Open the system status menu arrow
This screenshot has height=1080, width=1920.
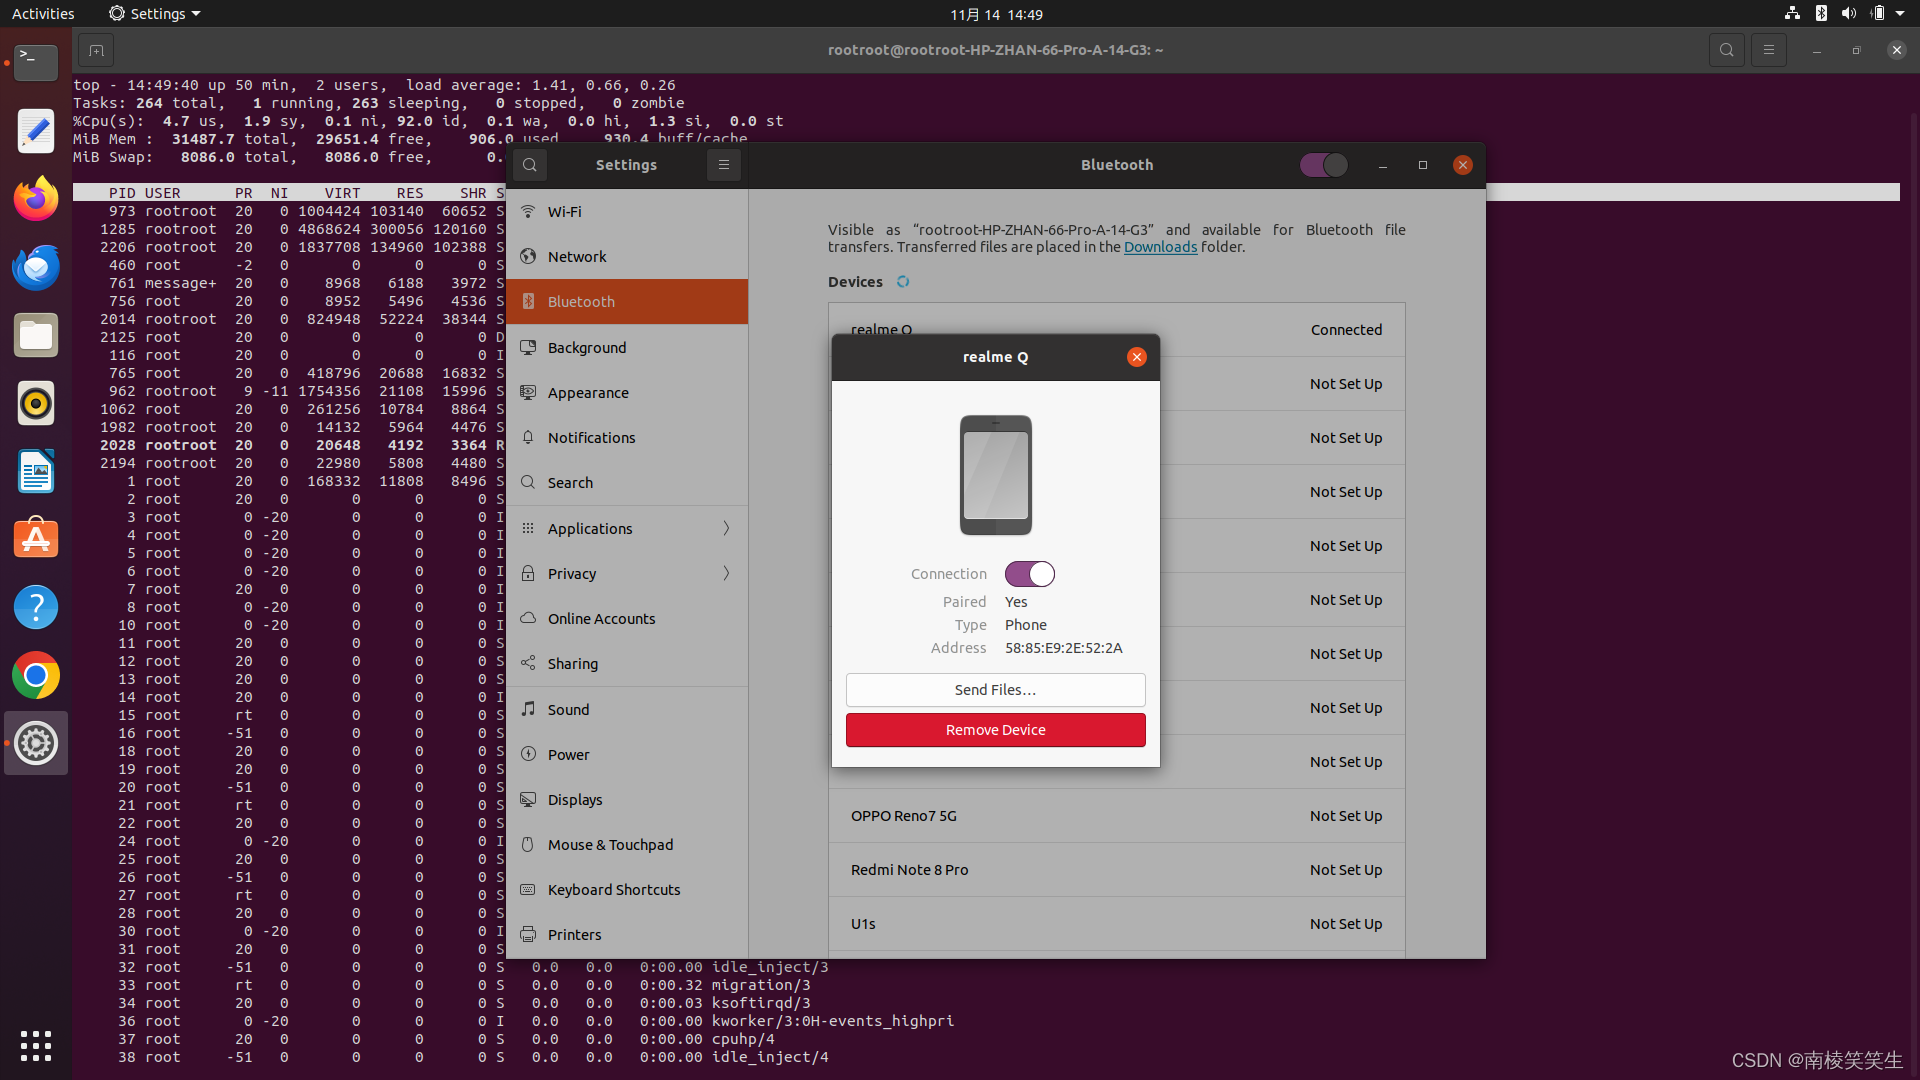pyautogui.click(x=1900, y=14)
